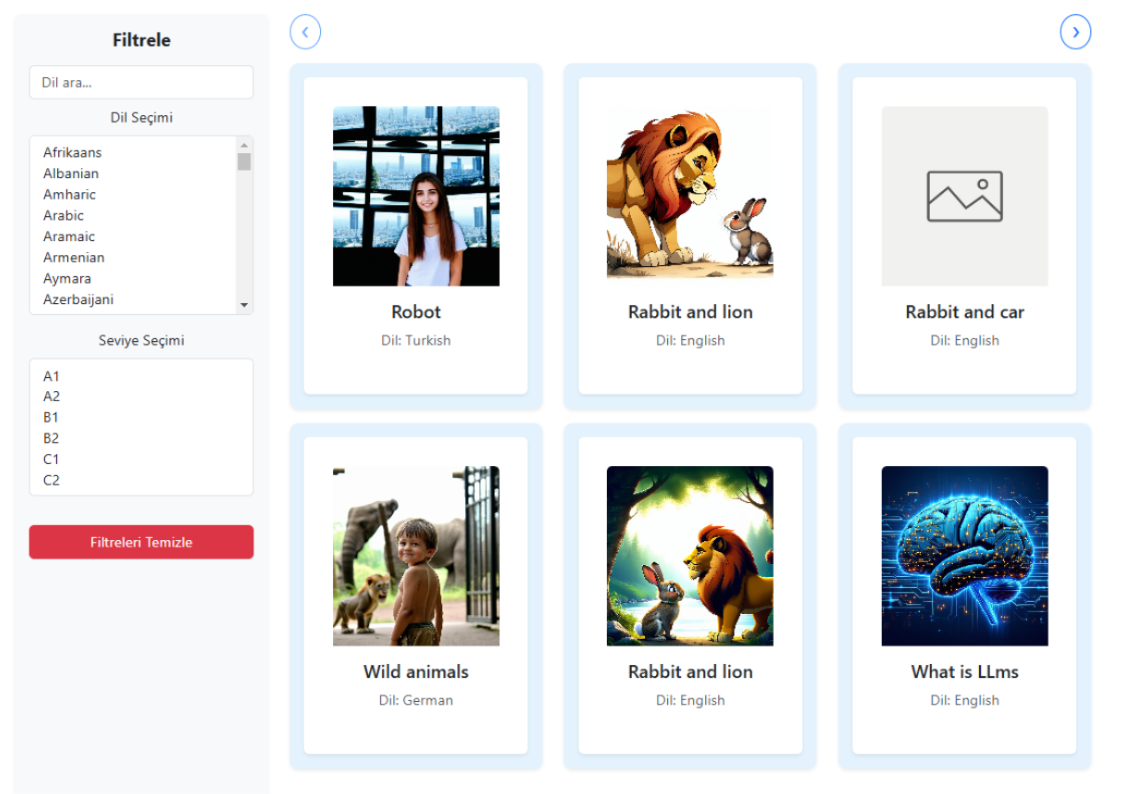This screenshot has width=1142, height=794.
Task: Go to the next page with right arrow
Action: [1075, 32]
